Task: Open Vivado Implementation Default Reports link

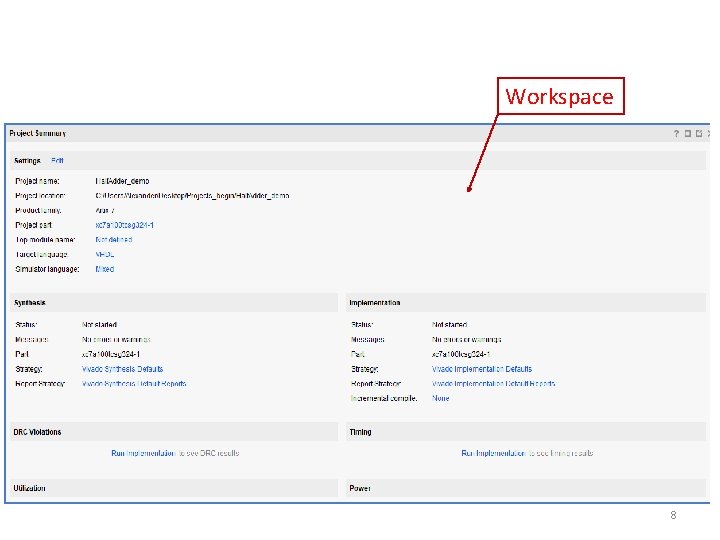Action: tap(494, 384)
